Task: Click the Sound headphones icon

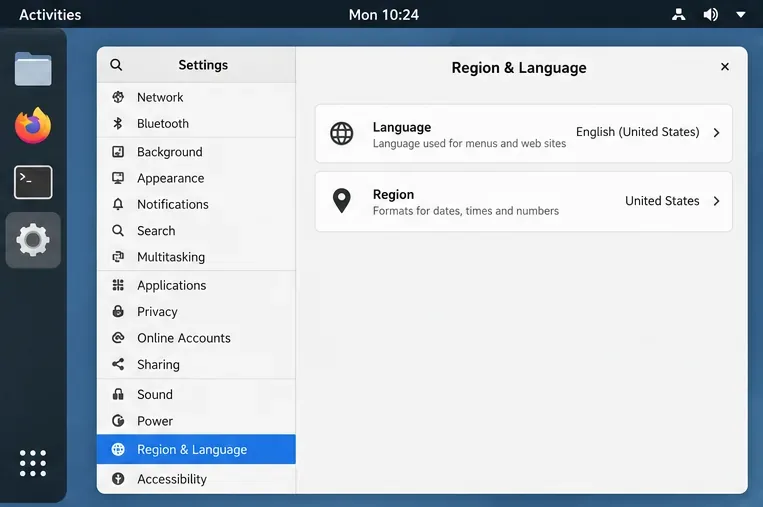Action: pos(118,394)
